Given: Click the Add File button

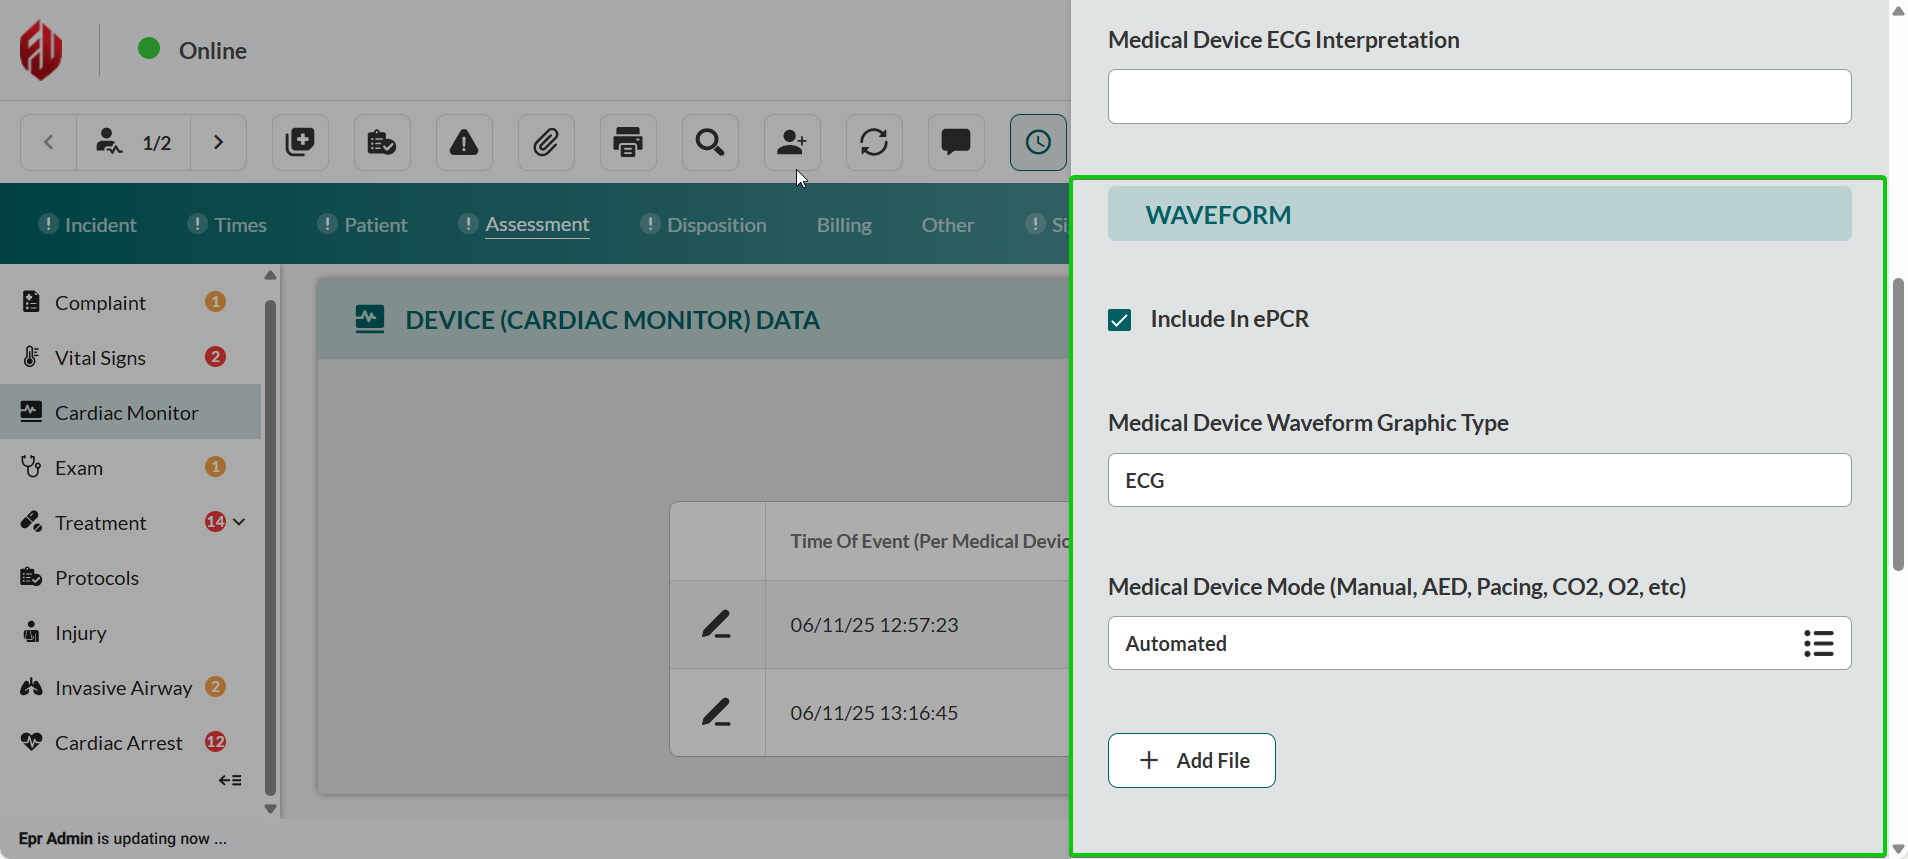Looking at the screenshot, I should 1191,760.
